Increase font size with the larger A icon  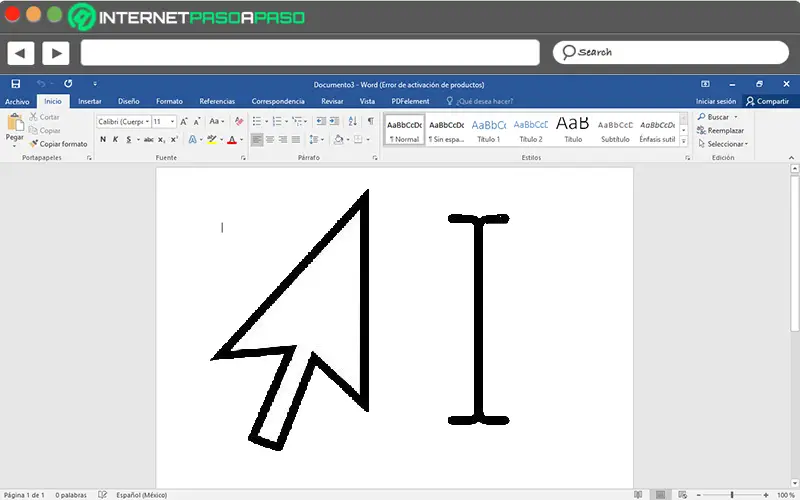pos(184,121)
